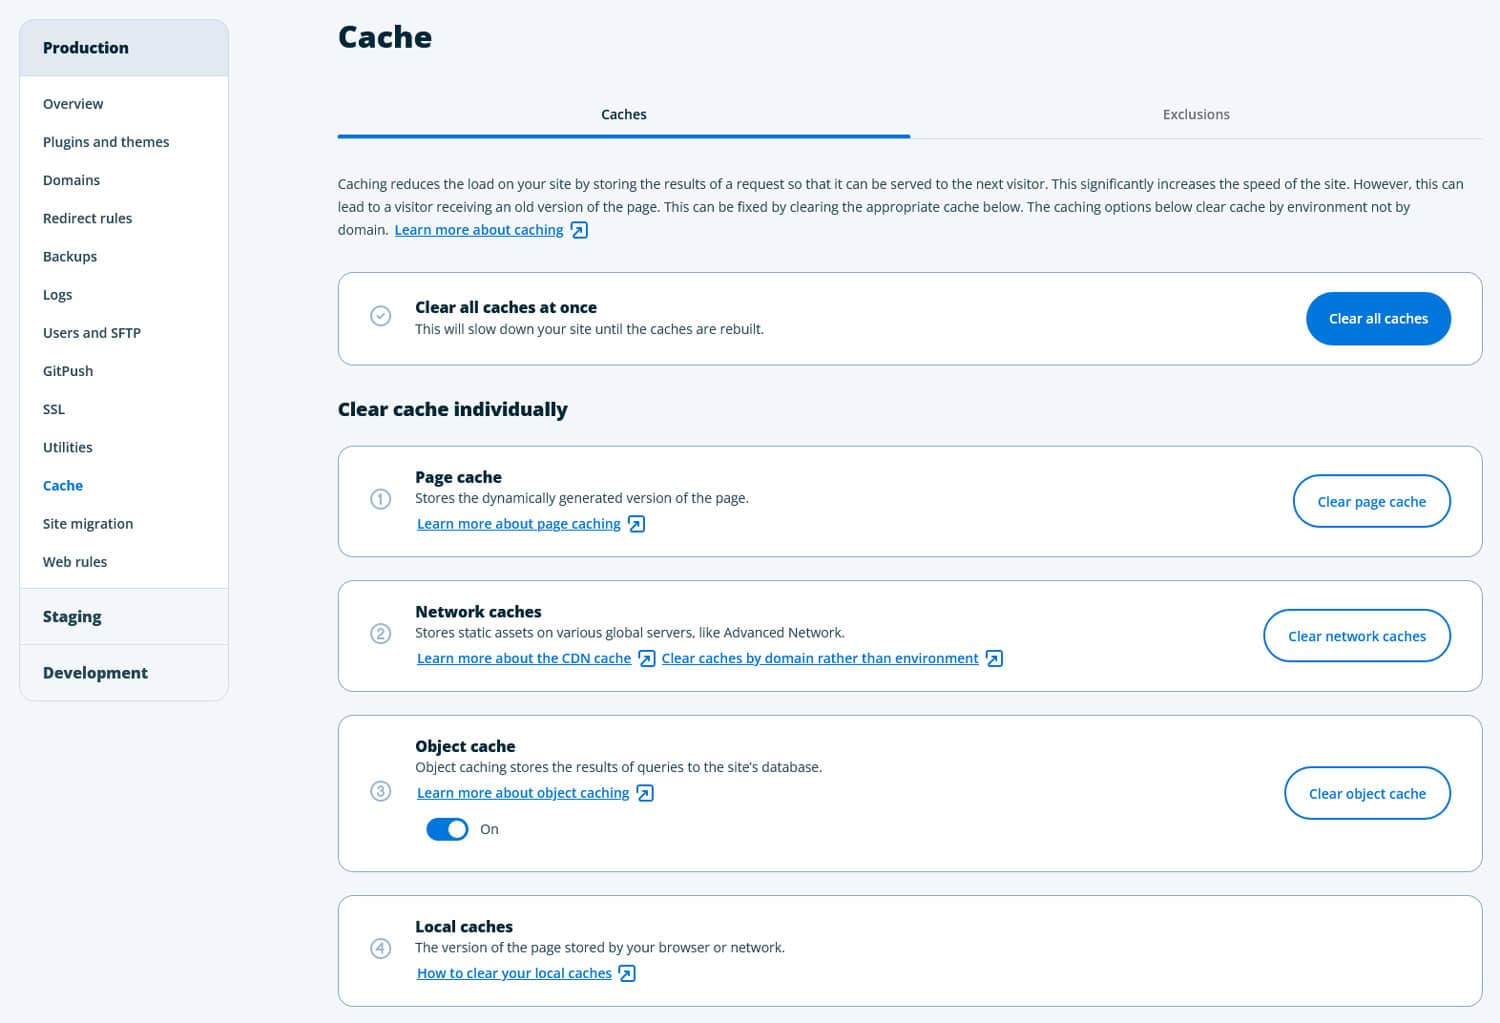The width and height of the screenshot is (1500, 1023).
Task: Click external-link icon beside Learn more about caching
Action: 579,230
